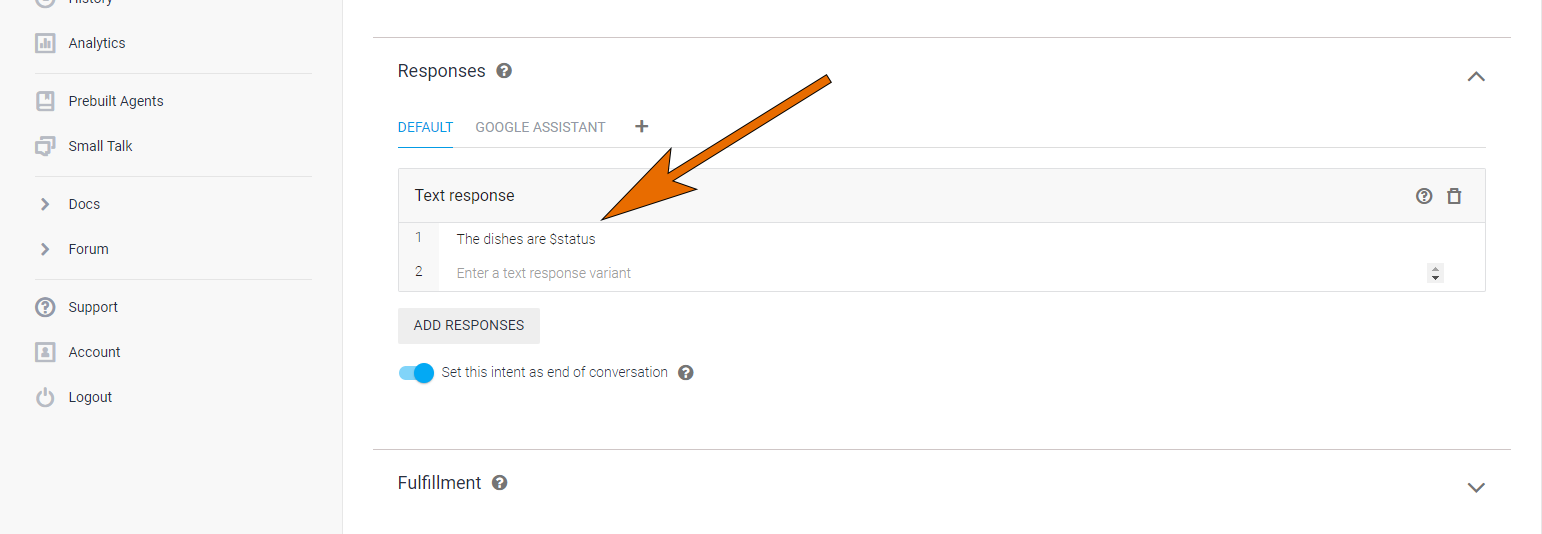This screenshot has width=1542, height=534.
Task: Click the Logout power icon
Action: click(45, 397)
